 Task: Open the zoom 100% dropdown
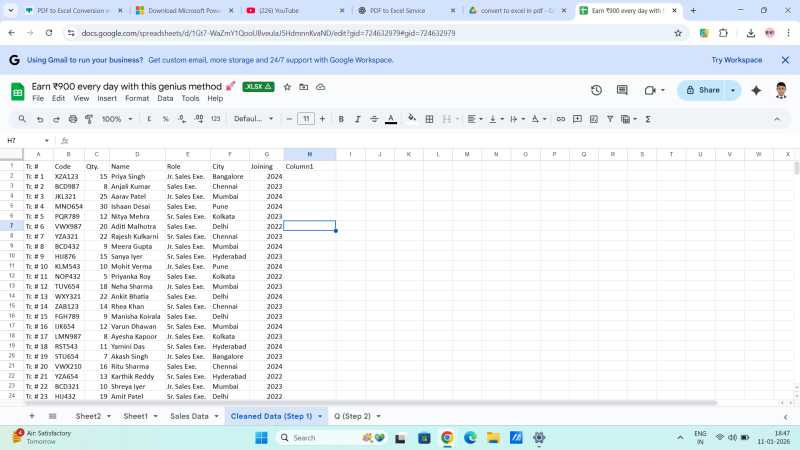(116, 119)
